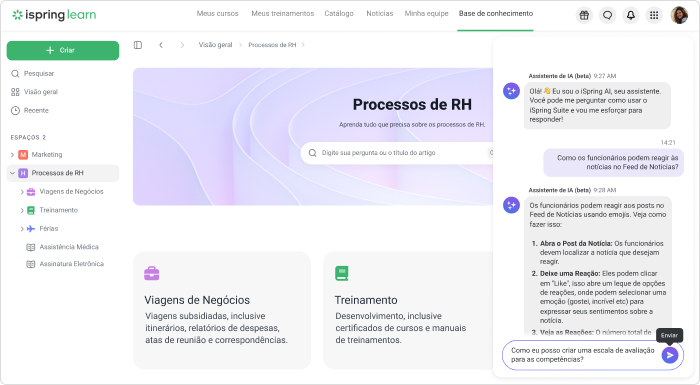Image resolution: width=700 pixels, height=385 pixels.
Task: Click the AI assistant avatar by the second reply
Action: (511, 205)
